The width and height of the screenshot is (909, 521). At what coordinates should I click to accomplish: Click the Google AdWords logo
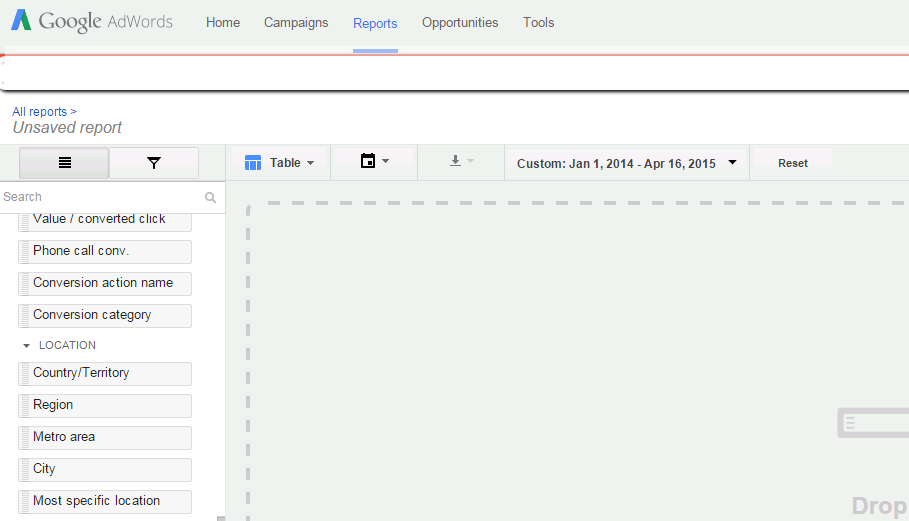[92, 22]
